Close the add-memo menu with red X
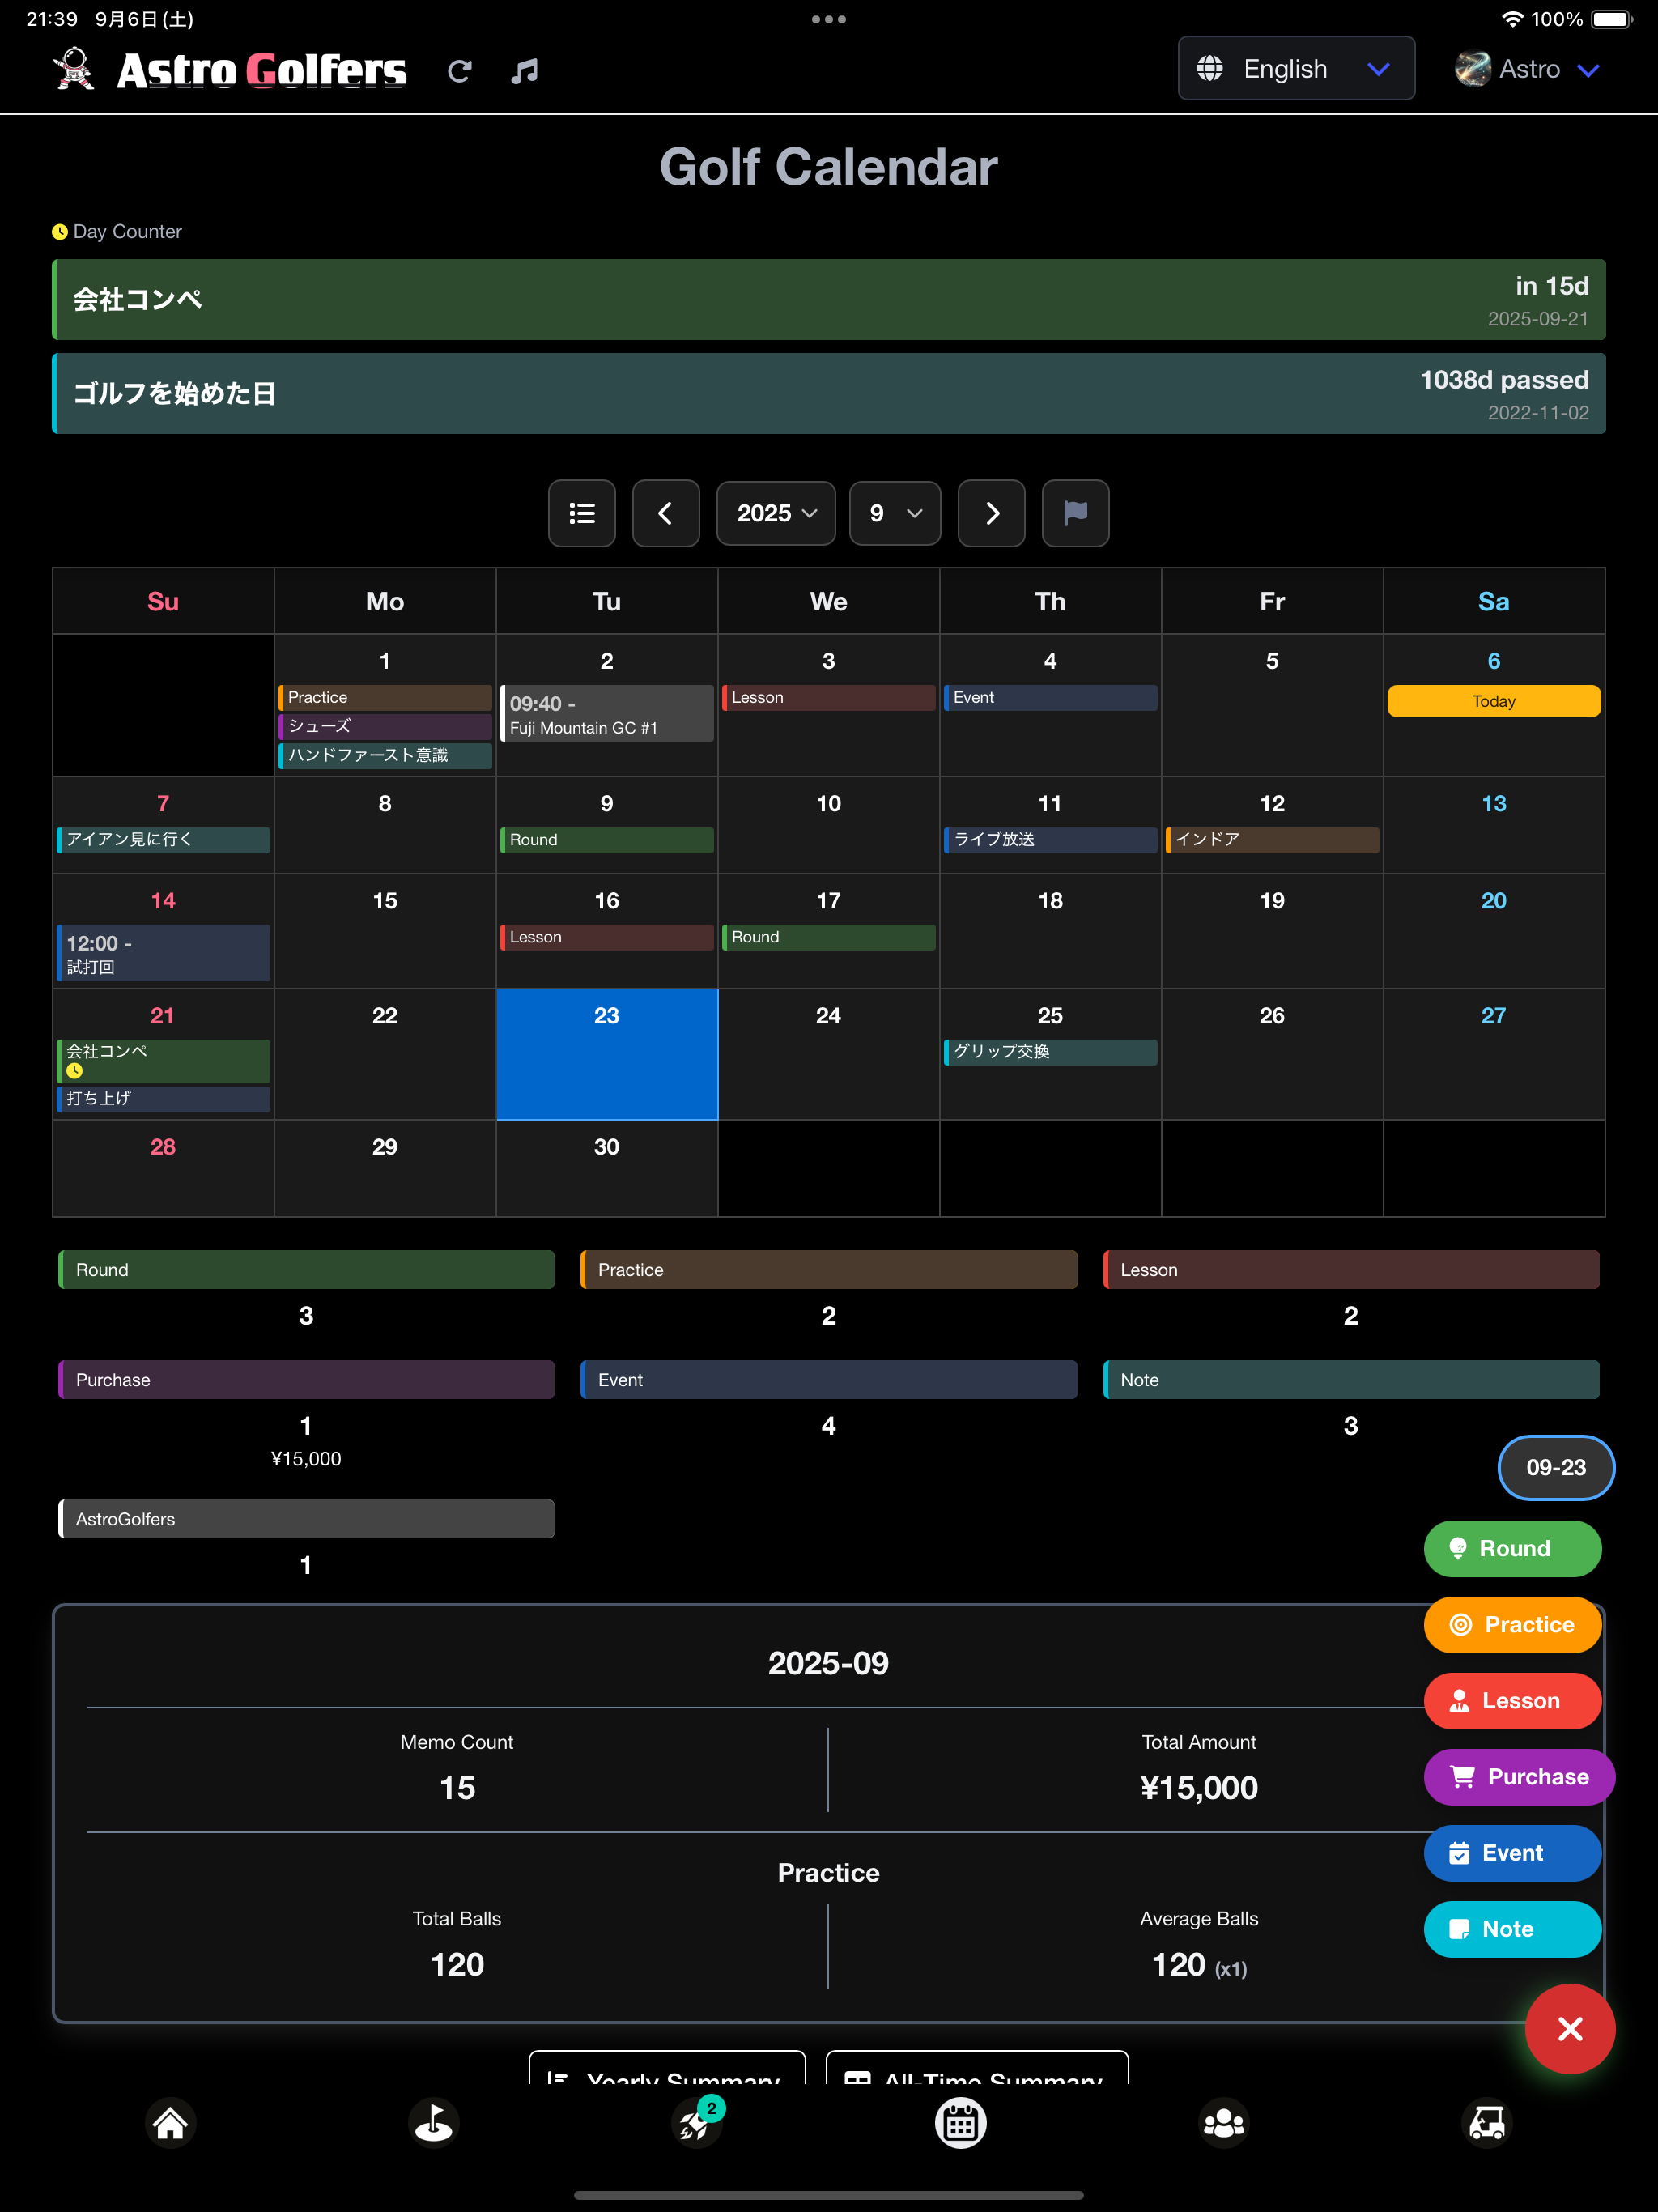The width and height of the screenshot is (1658, 2212). coord(1570,2029)
